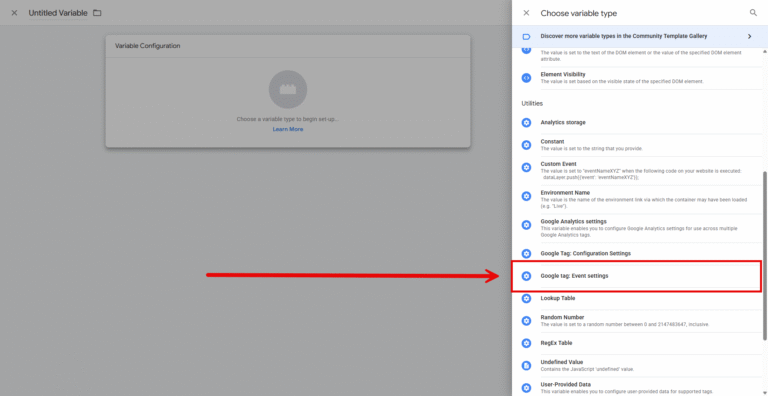
Task: Select Google Tag: Configuration Settings gear icon
Action: [x=526, y=254]
